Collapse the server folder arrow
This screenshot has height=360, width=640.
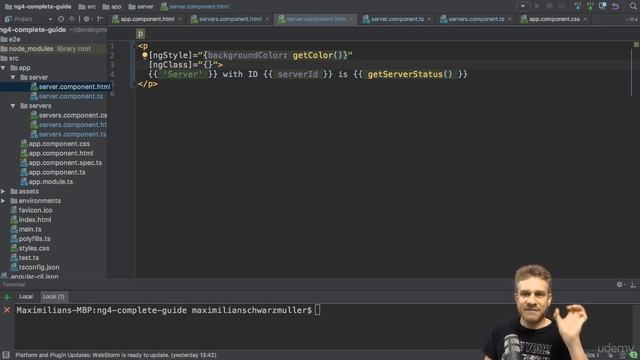pos(13,77)
